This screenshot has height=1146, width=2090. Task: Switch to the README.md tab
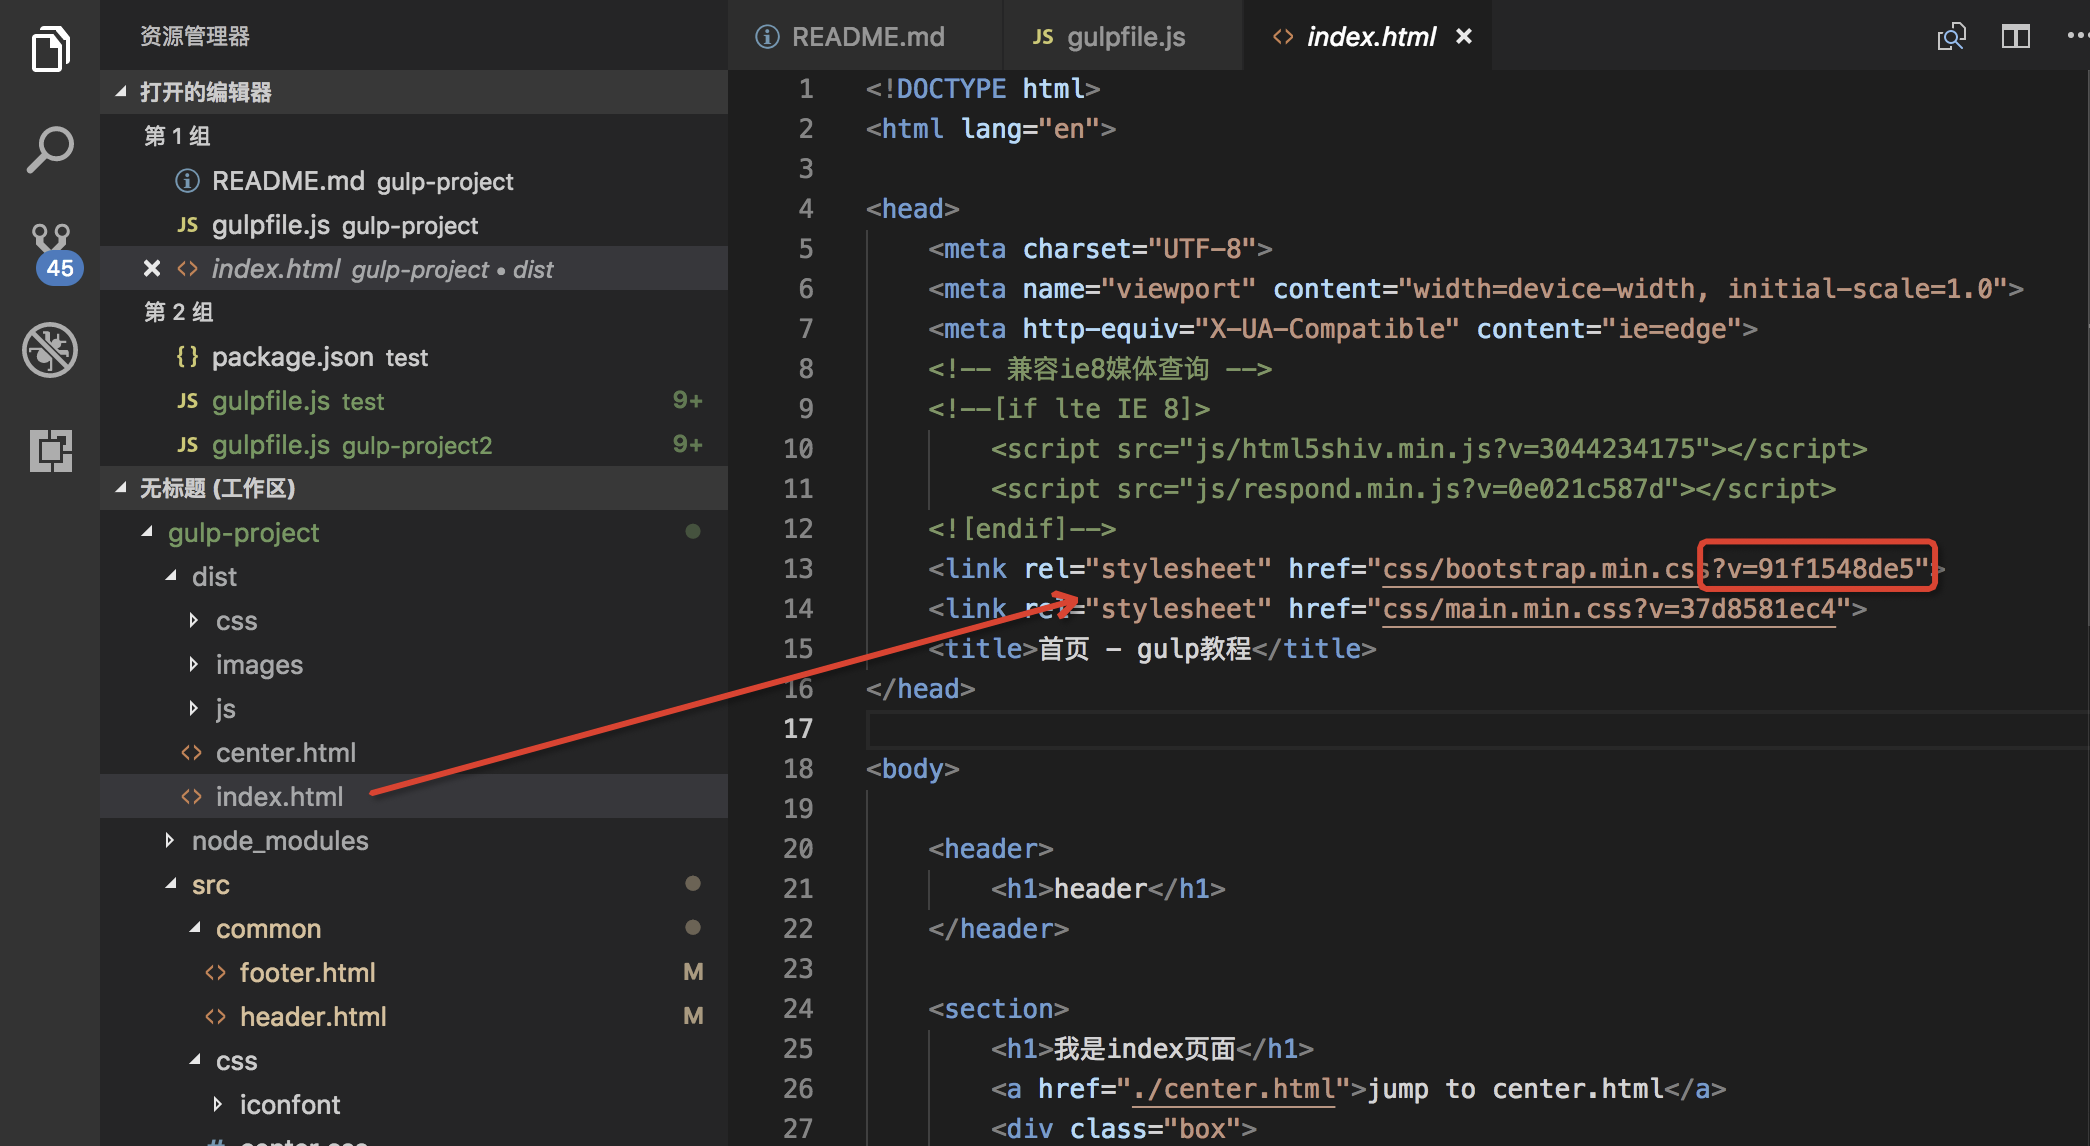click(866, 37)
